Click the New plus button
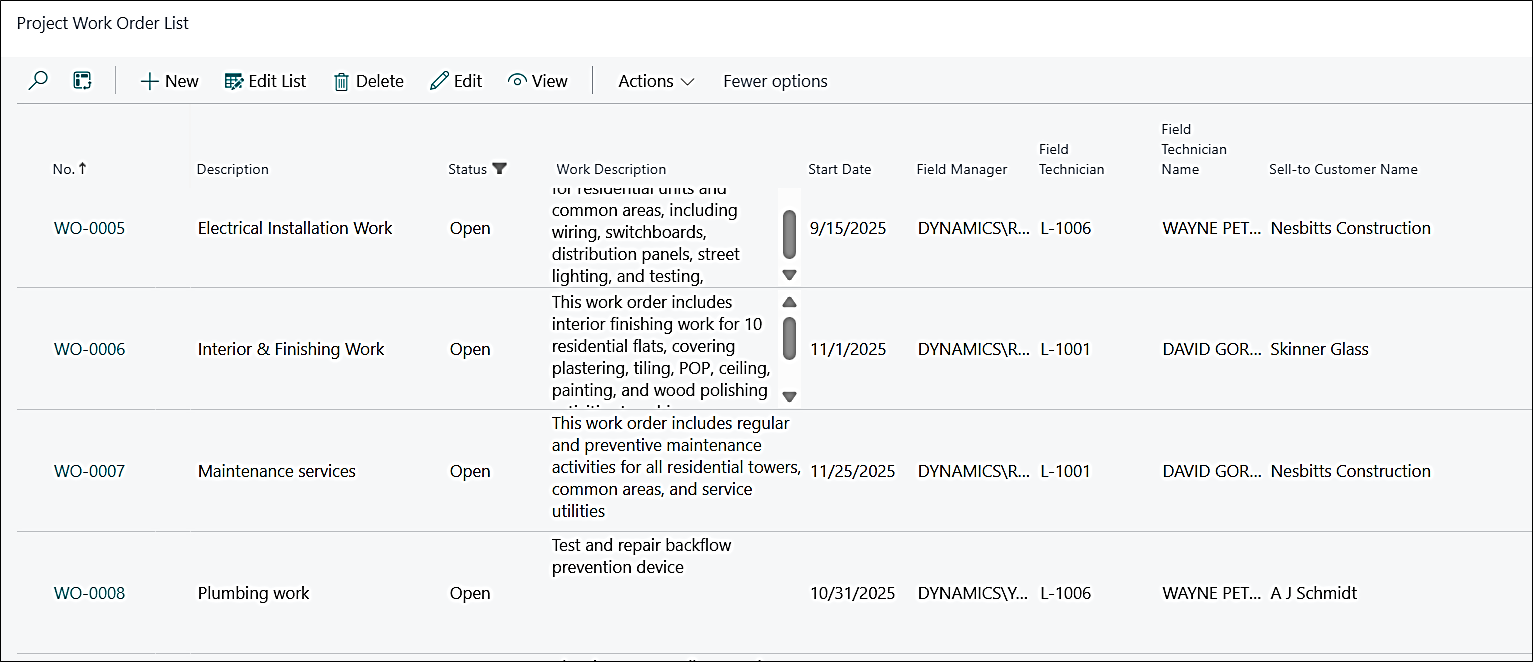1533x662 pixels. click(x=169, y=81)
